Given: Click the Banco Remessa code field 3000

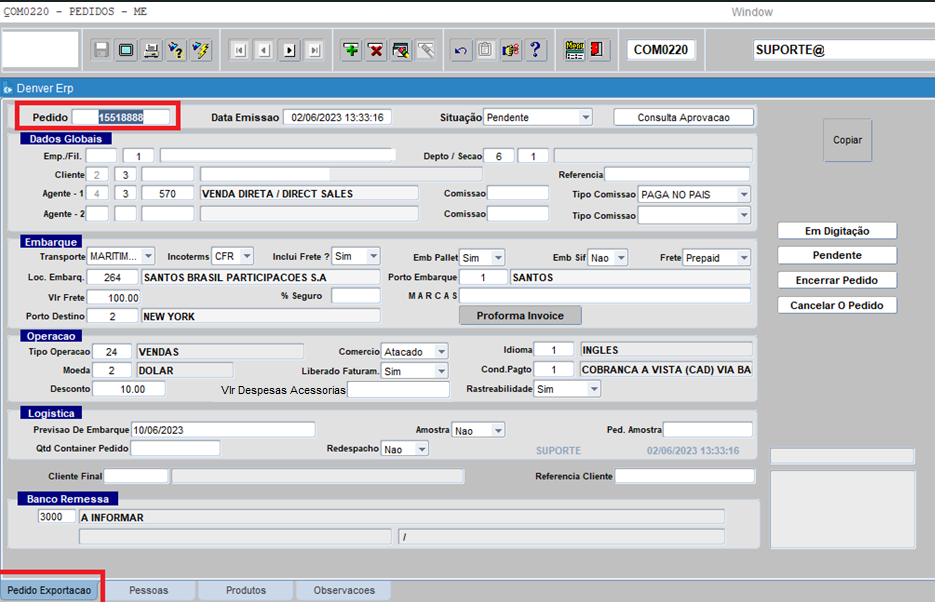Looking at the screenshot, I should (57, 517).
